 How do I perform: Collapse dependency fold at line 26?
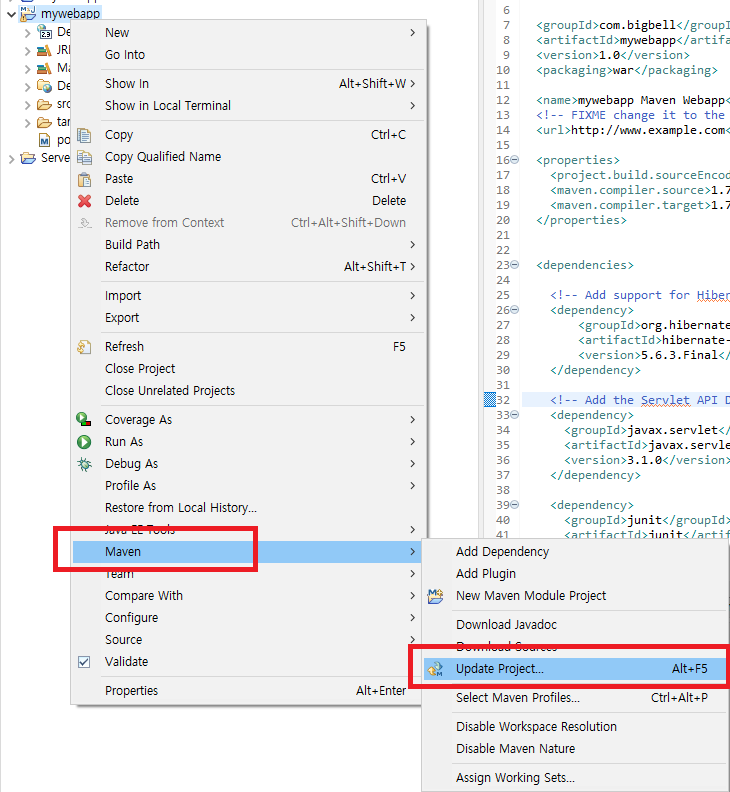(515, 310)
